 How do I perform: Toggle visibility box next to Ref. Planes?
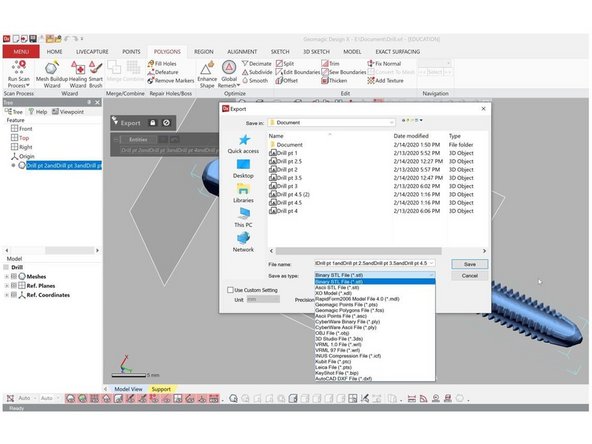tap(14, 285)
